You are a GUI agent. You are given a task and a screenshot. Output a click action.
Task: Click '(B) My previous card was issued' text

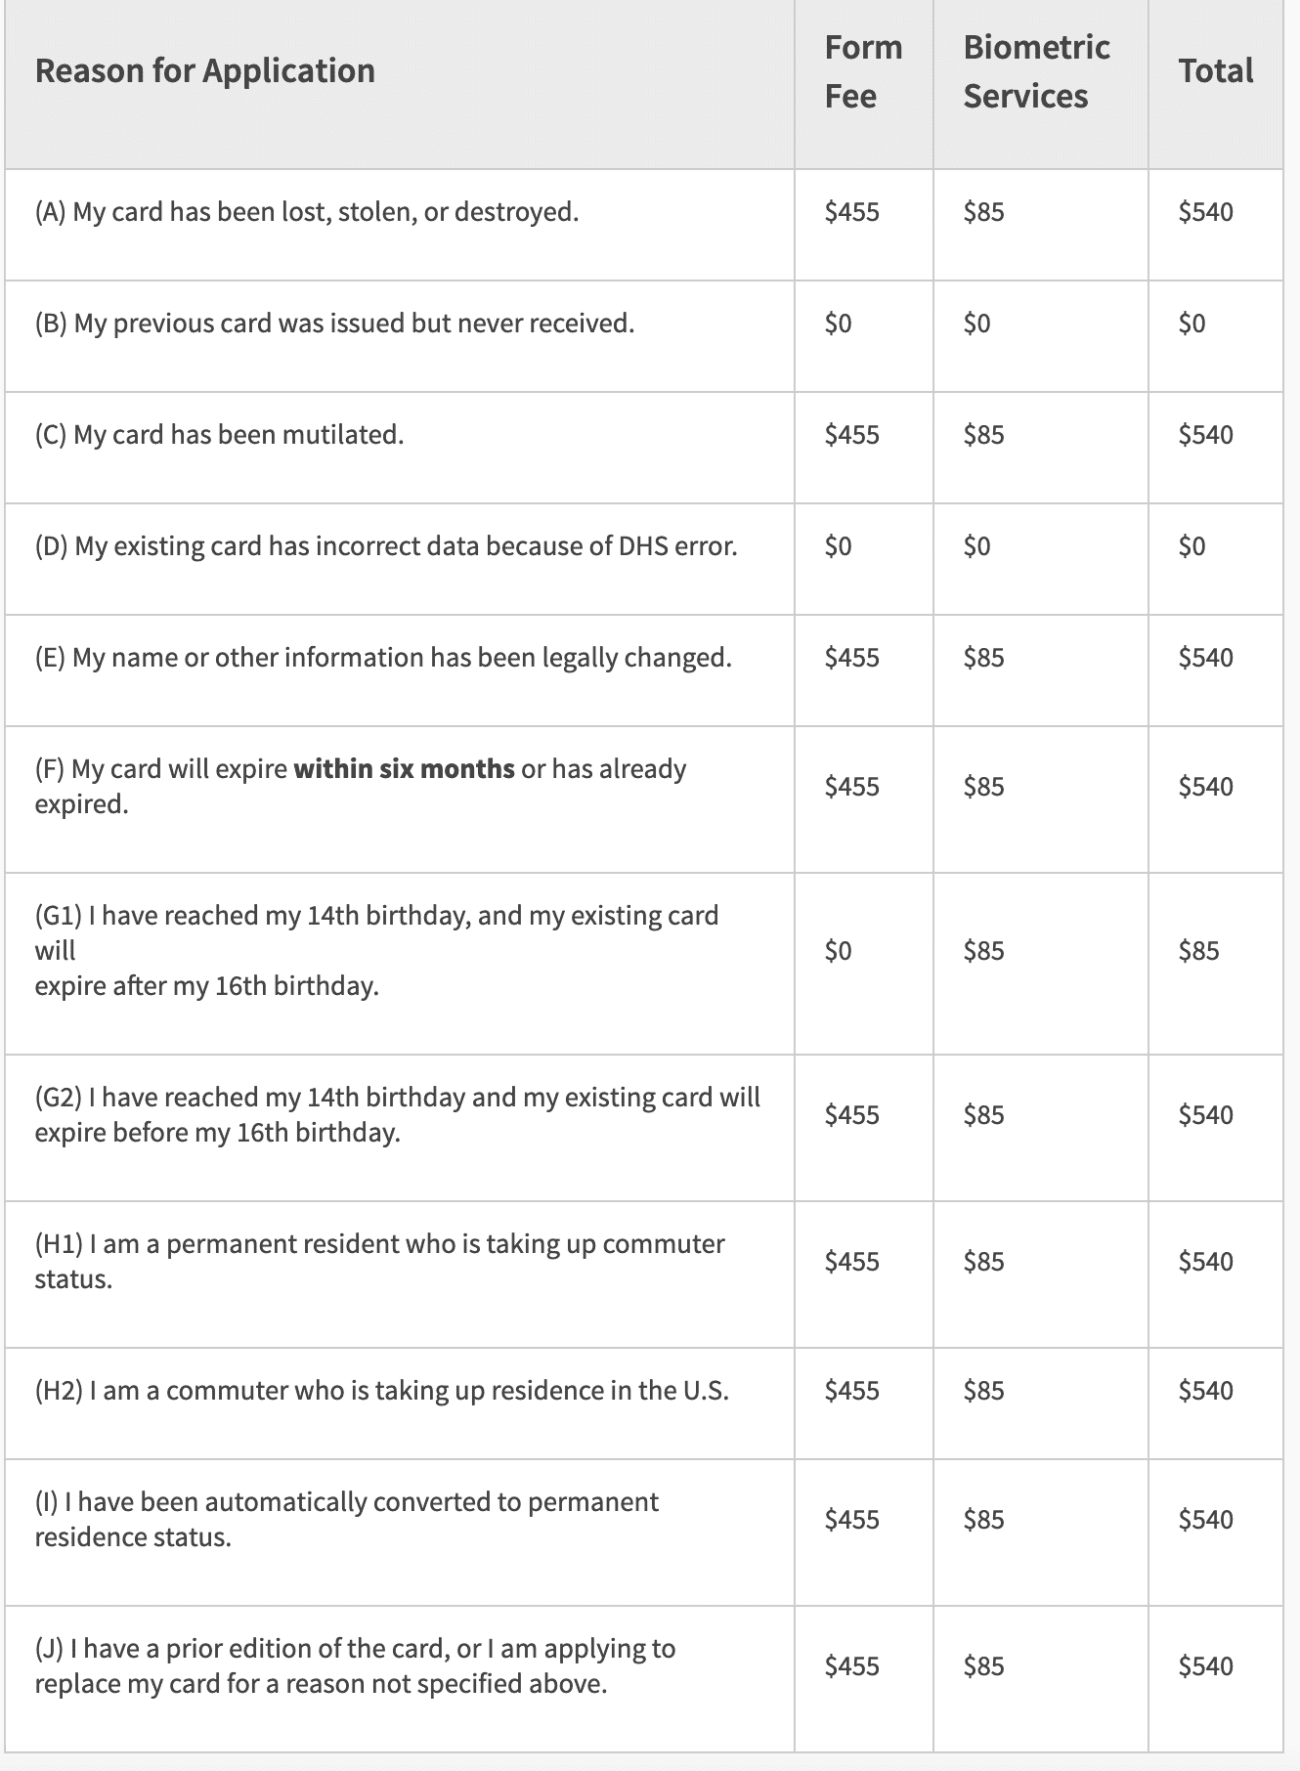click(x=334, y=324)
